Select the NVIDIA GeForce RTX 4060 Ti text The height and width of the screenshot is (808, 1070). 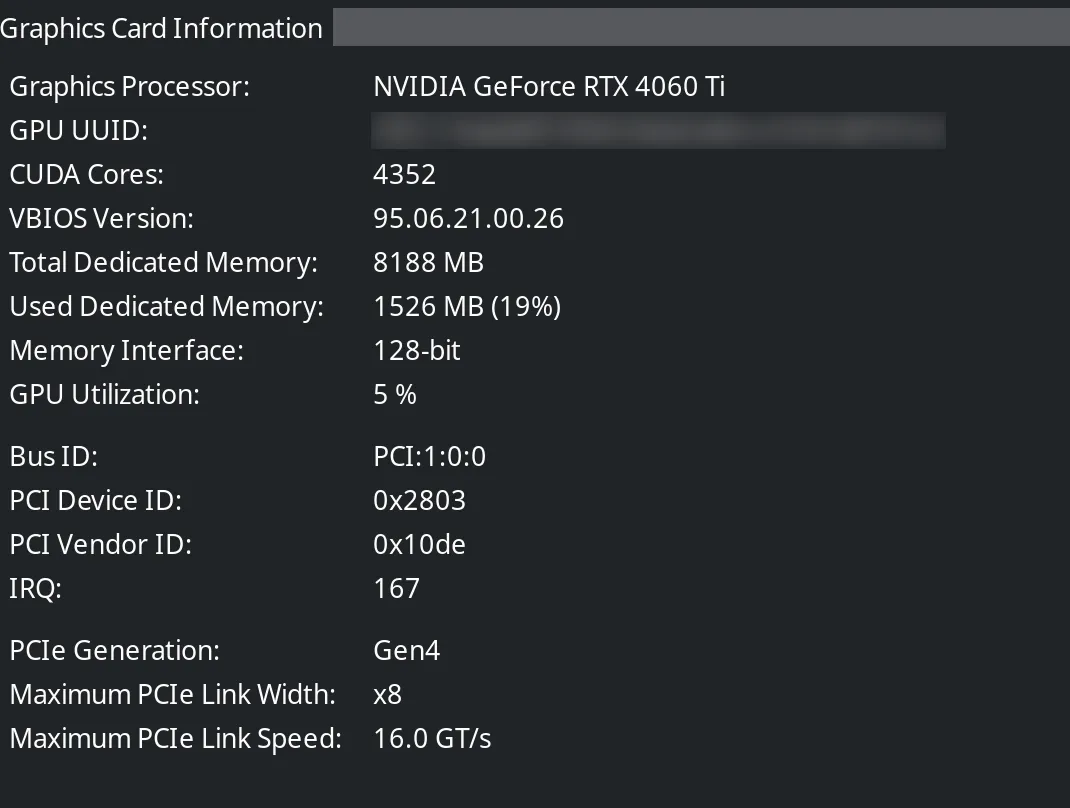pyautogui.click(x=549, y=87)
